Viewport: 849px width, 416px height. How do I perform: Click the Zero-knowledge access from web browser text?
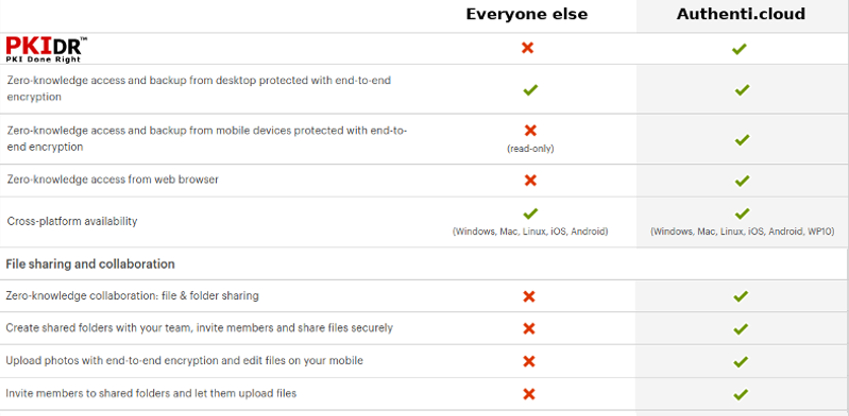(113, 180)
